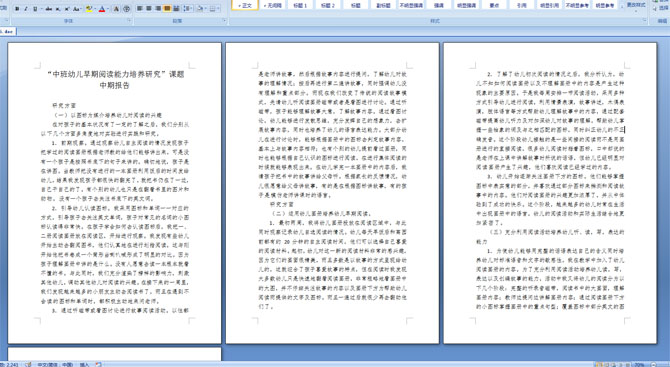The image size is (670, 367).
Task: Apply superscript formatting
Action: pyautogui.click(x=67, y=9)
